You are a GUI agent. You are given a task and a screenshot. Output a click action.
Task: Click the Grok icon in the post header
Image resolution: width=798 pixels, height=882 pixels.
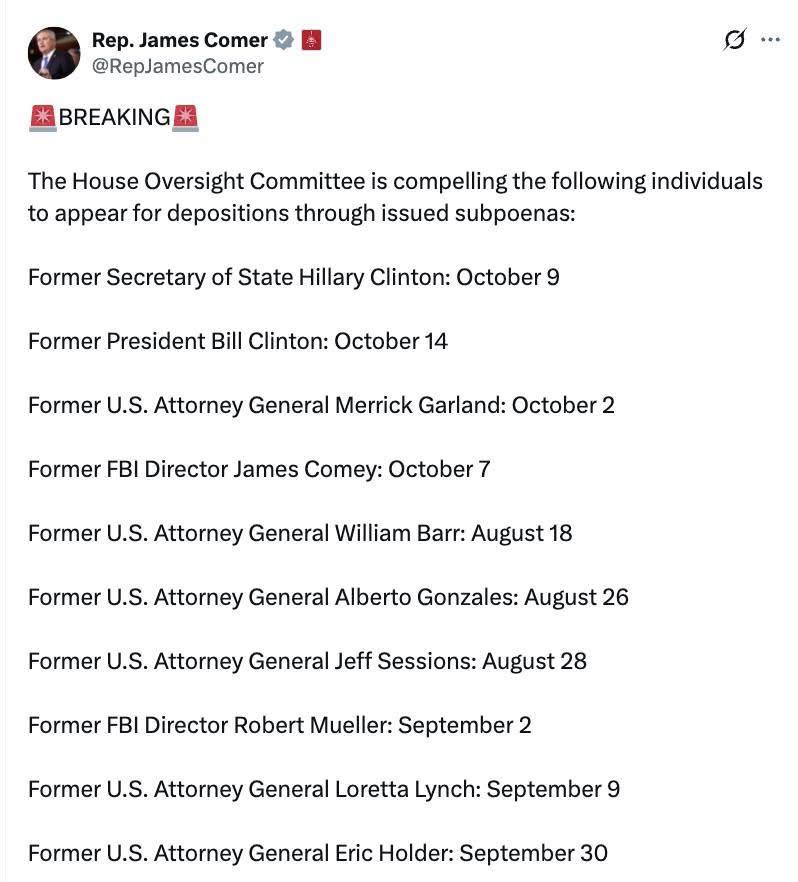[734, 41]
